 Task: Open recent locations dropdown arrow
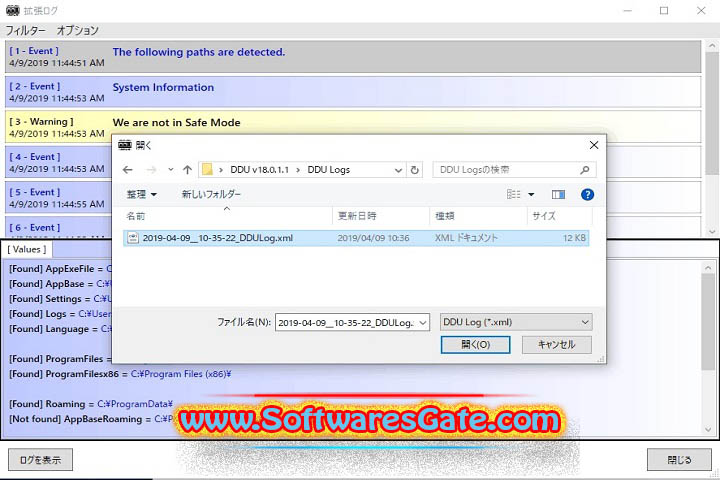point(170,169)
